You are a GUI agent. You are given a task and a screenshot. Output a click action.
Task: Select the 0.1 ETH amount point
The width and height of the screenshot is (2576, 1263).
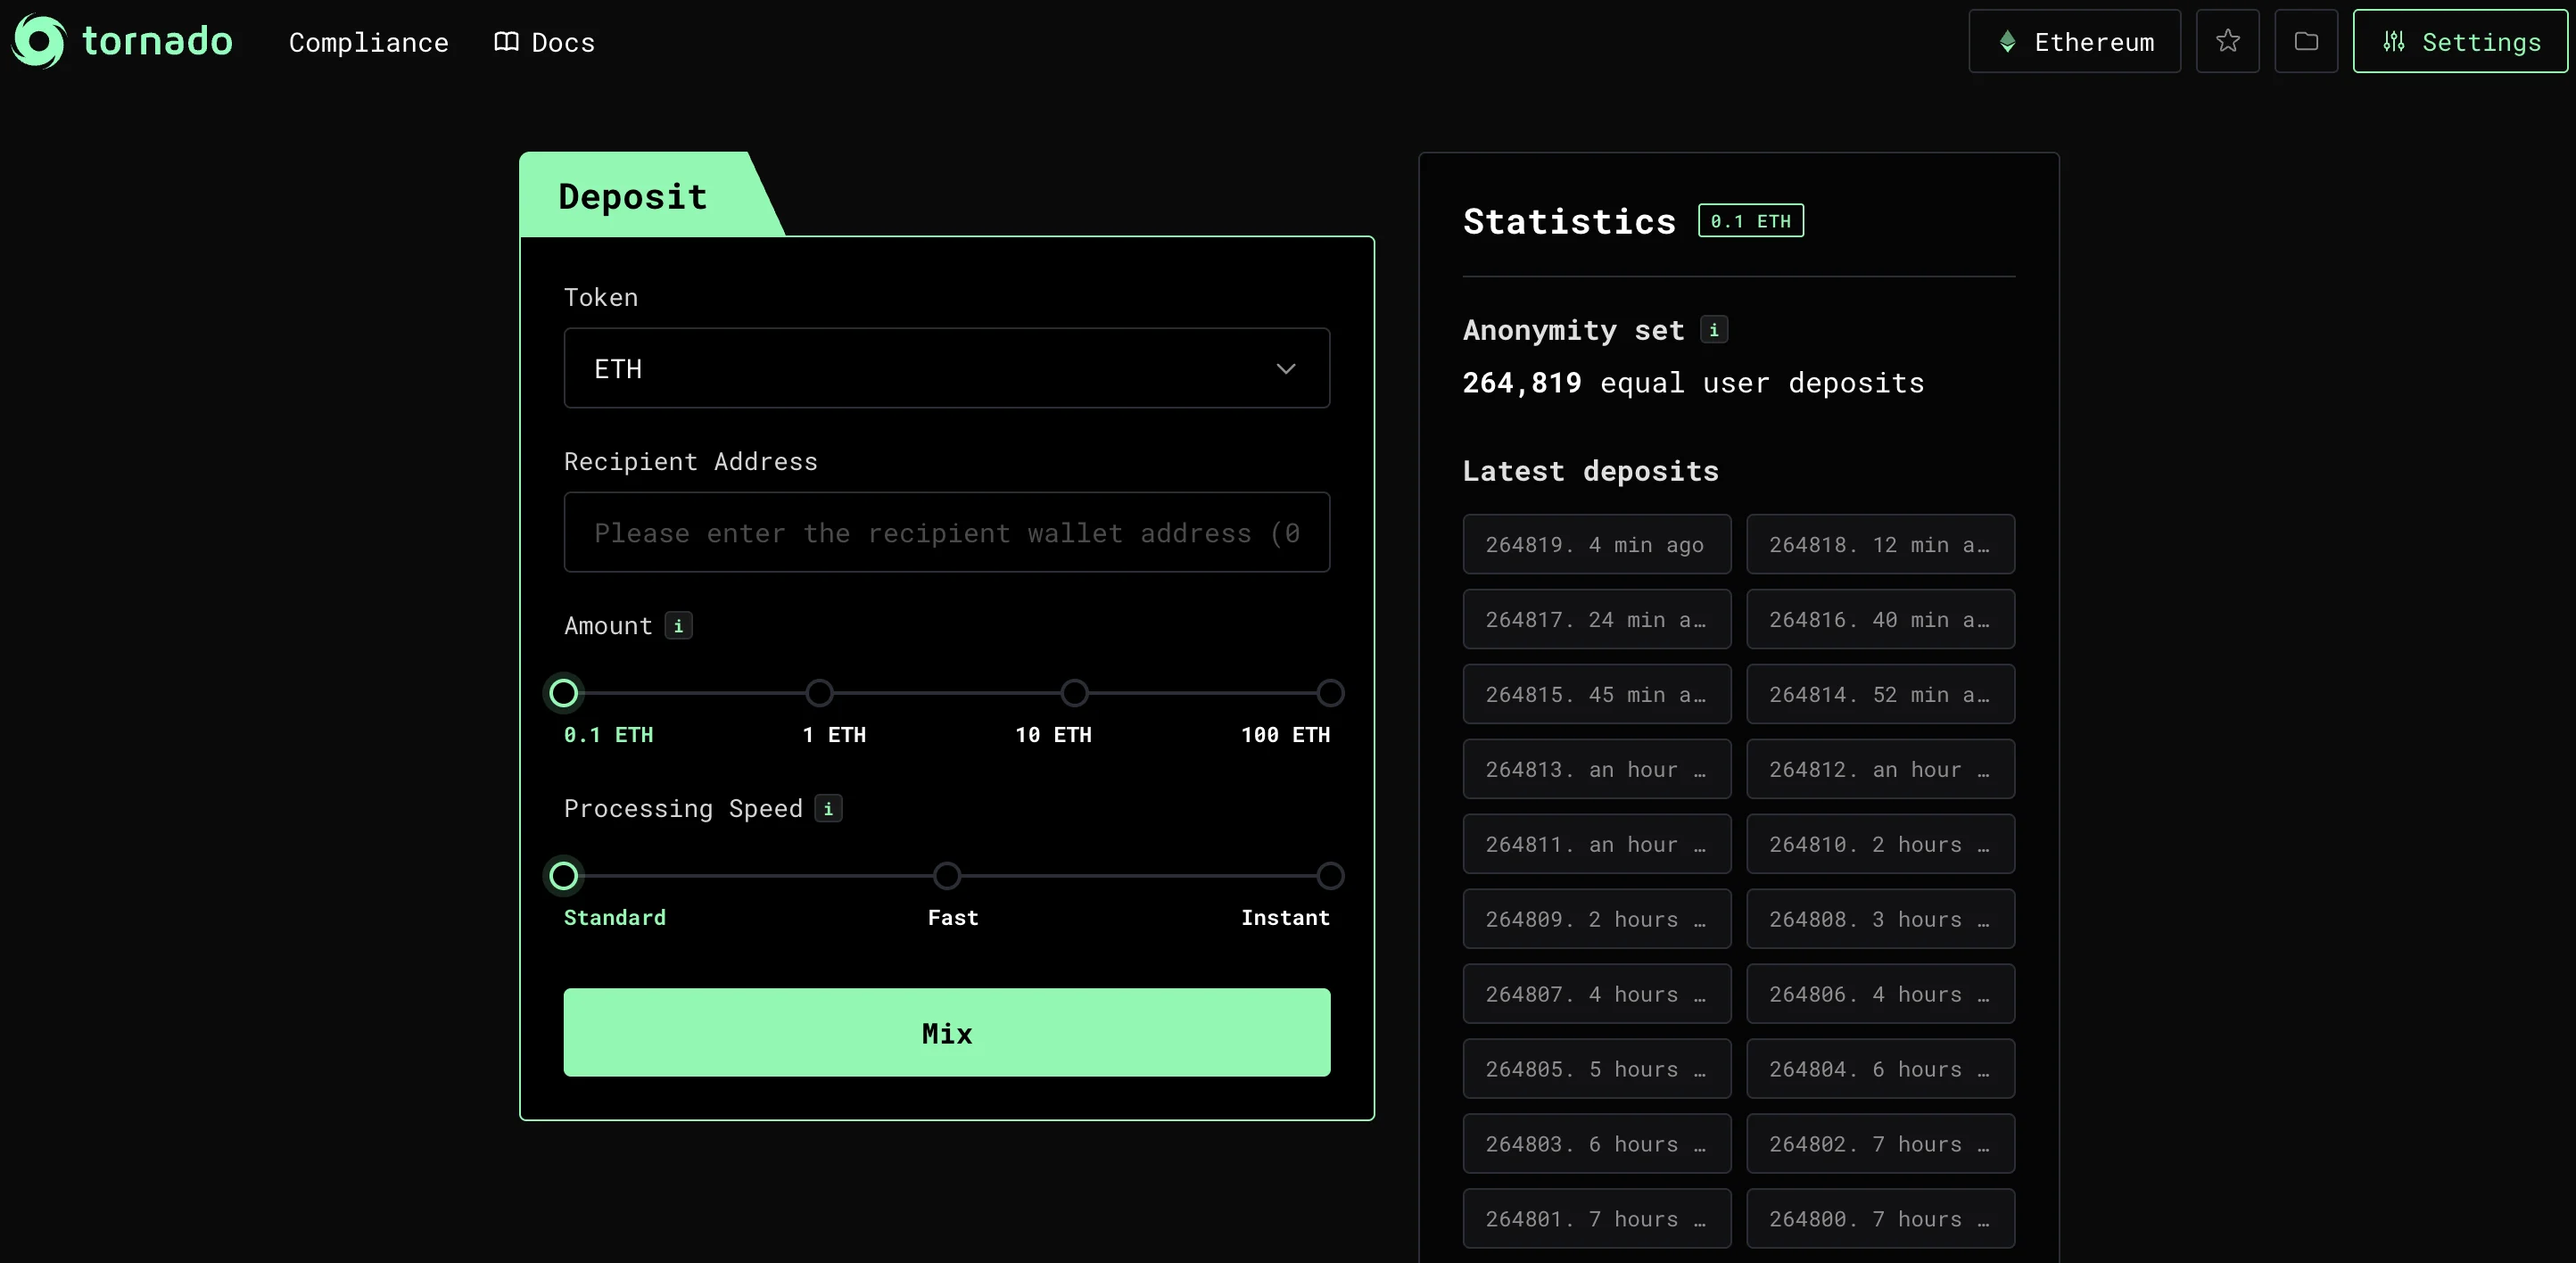563,692
